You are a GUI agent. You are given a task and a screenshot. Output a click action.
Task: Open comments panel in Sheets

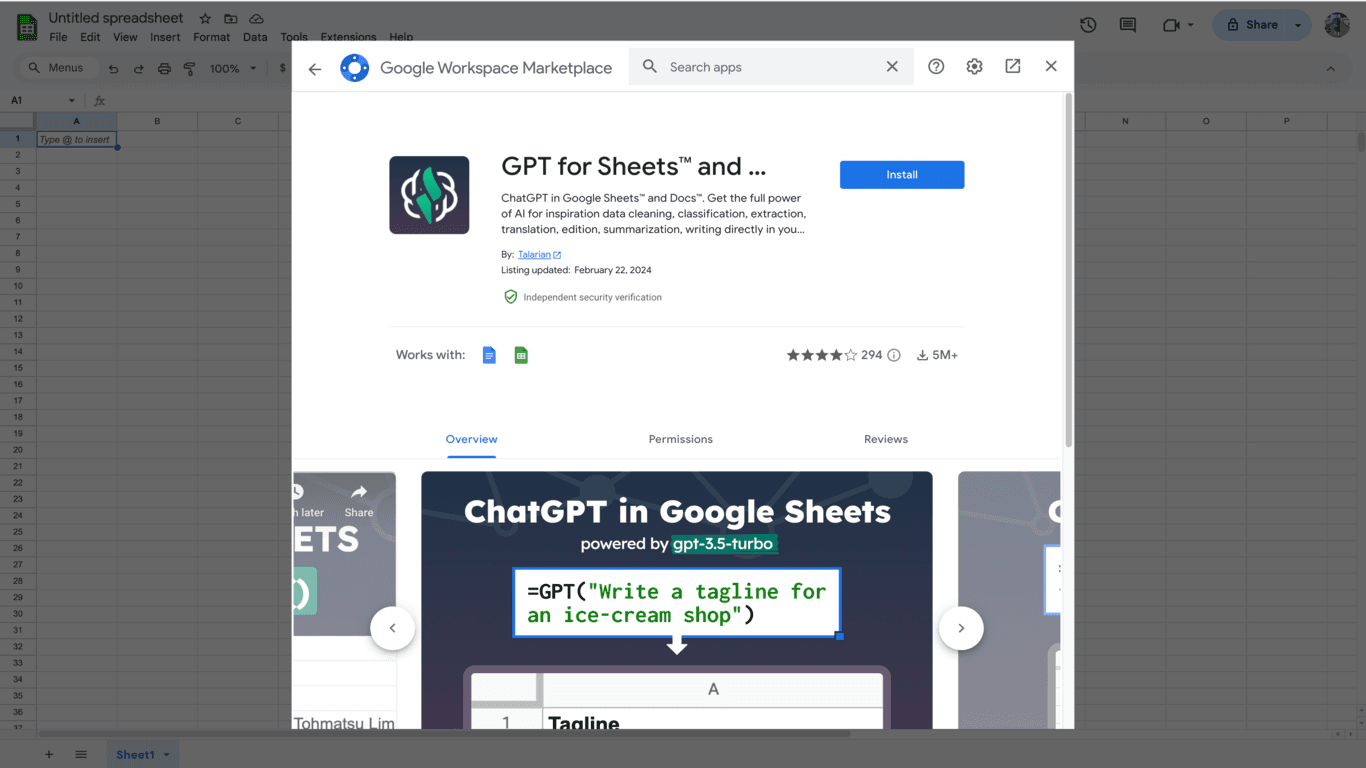click(x=1128, y=25)
